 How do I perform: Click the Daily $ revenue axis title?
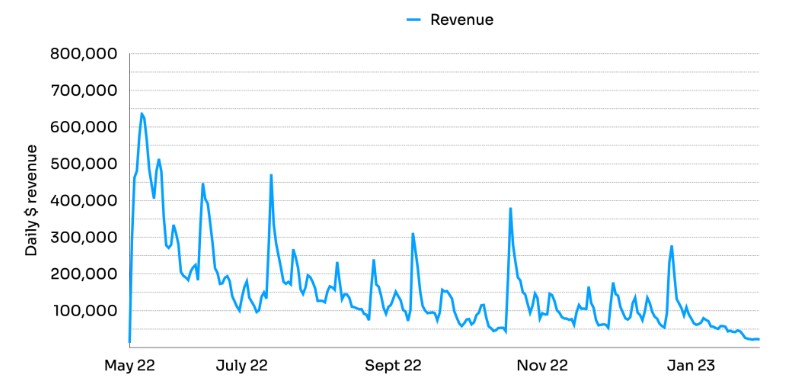click(x=32, y=200)
